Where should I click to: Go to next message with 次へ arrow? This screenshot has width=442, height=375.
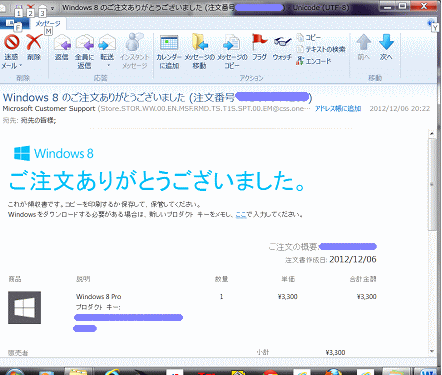(386, 42)
